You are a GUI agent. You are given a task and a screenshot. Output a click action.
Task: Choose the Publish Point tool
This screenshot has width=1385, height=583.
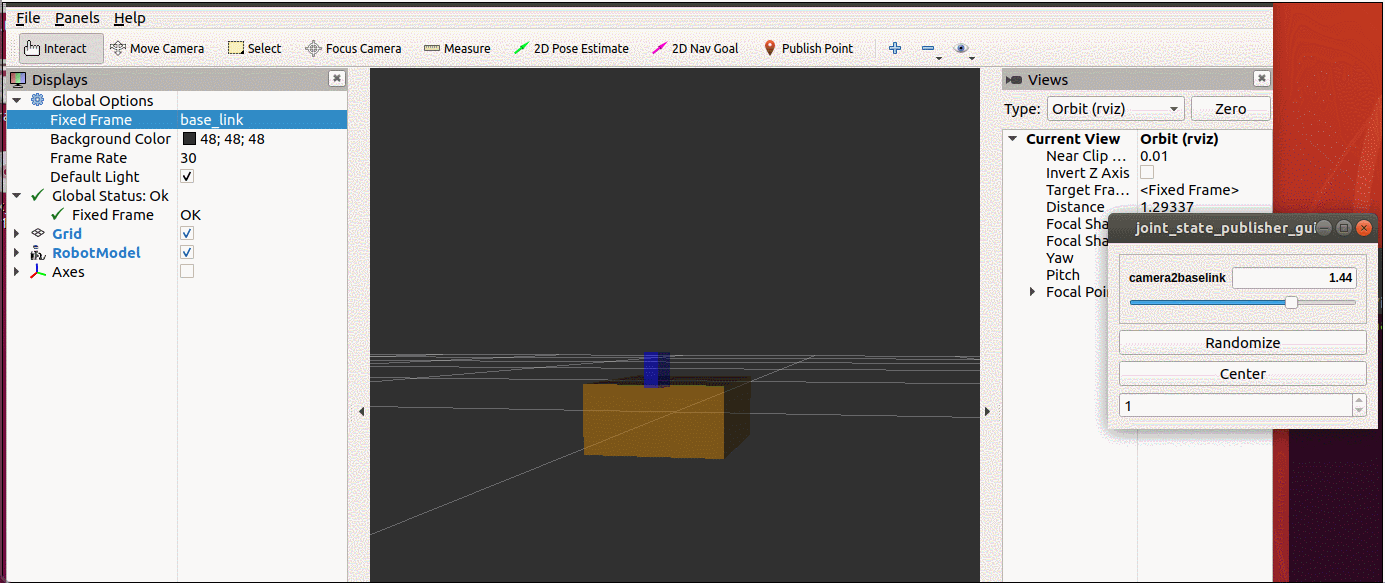pyautogui.click(x=808, y=48)
